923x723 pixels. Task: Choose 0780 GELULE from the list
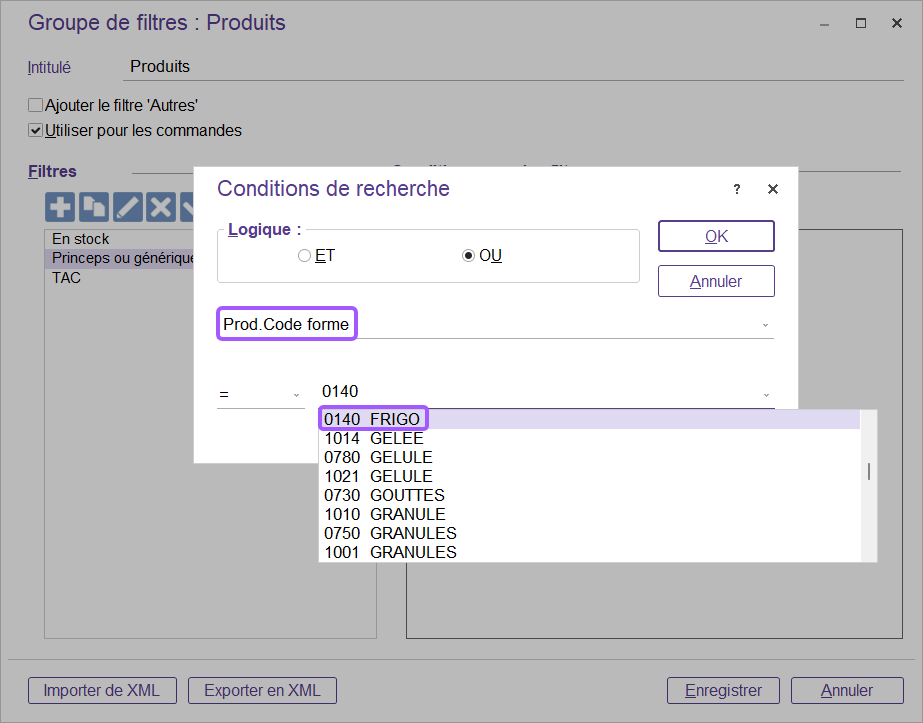(x=378, y=457)
